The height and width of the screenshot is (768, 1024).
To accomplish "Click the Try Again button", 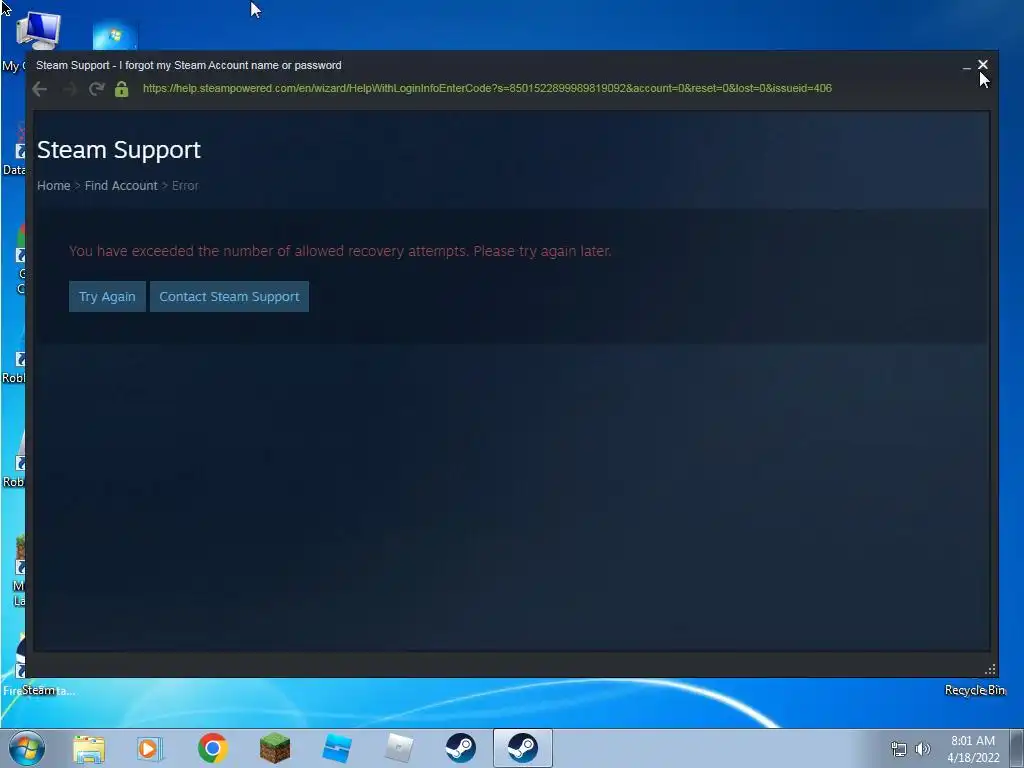I will pyautogui.click(x=107, y=296).
